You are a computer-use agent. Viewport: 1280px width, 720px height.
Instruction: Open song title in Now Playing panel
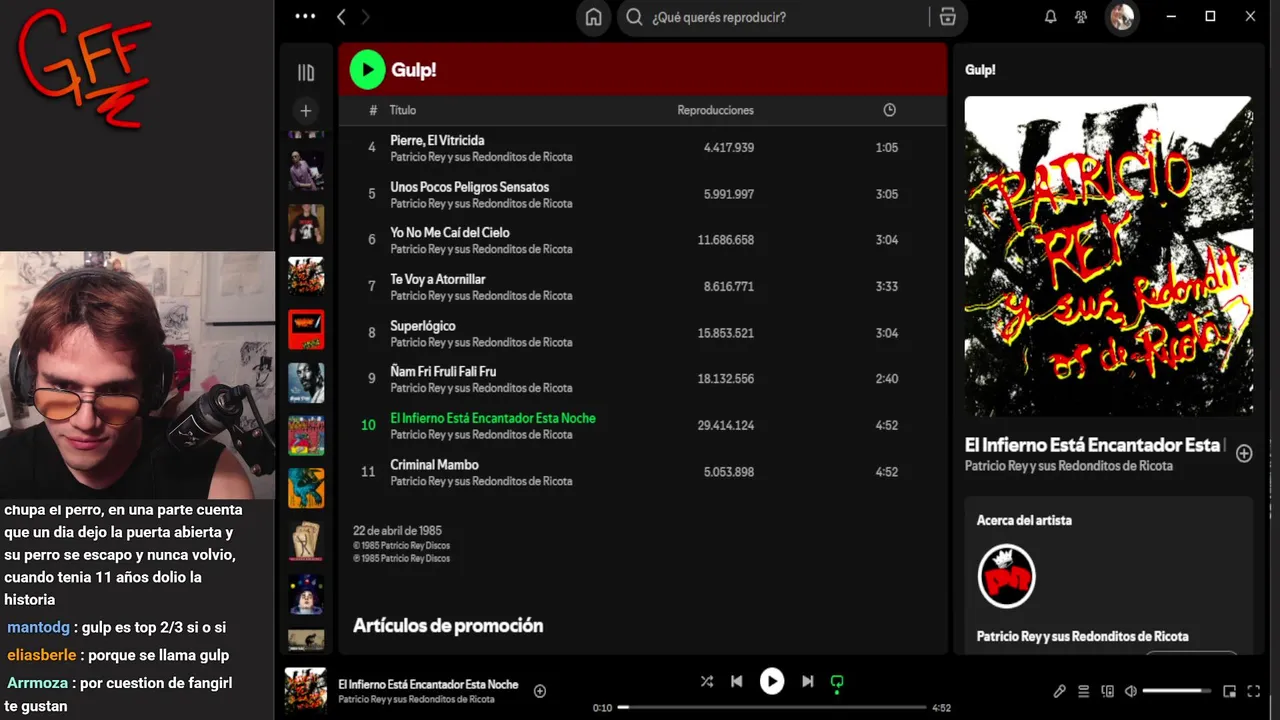[x=1093, y=445]
